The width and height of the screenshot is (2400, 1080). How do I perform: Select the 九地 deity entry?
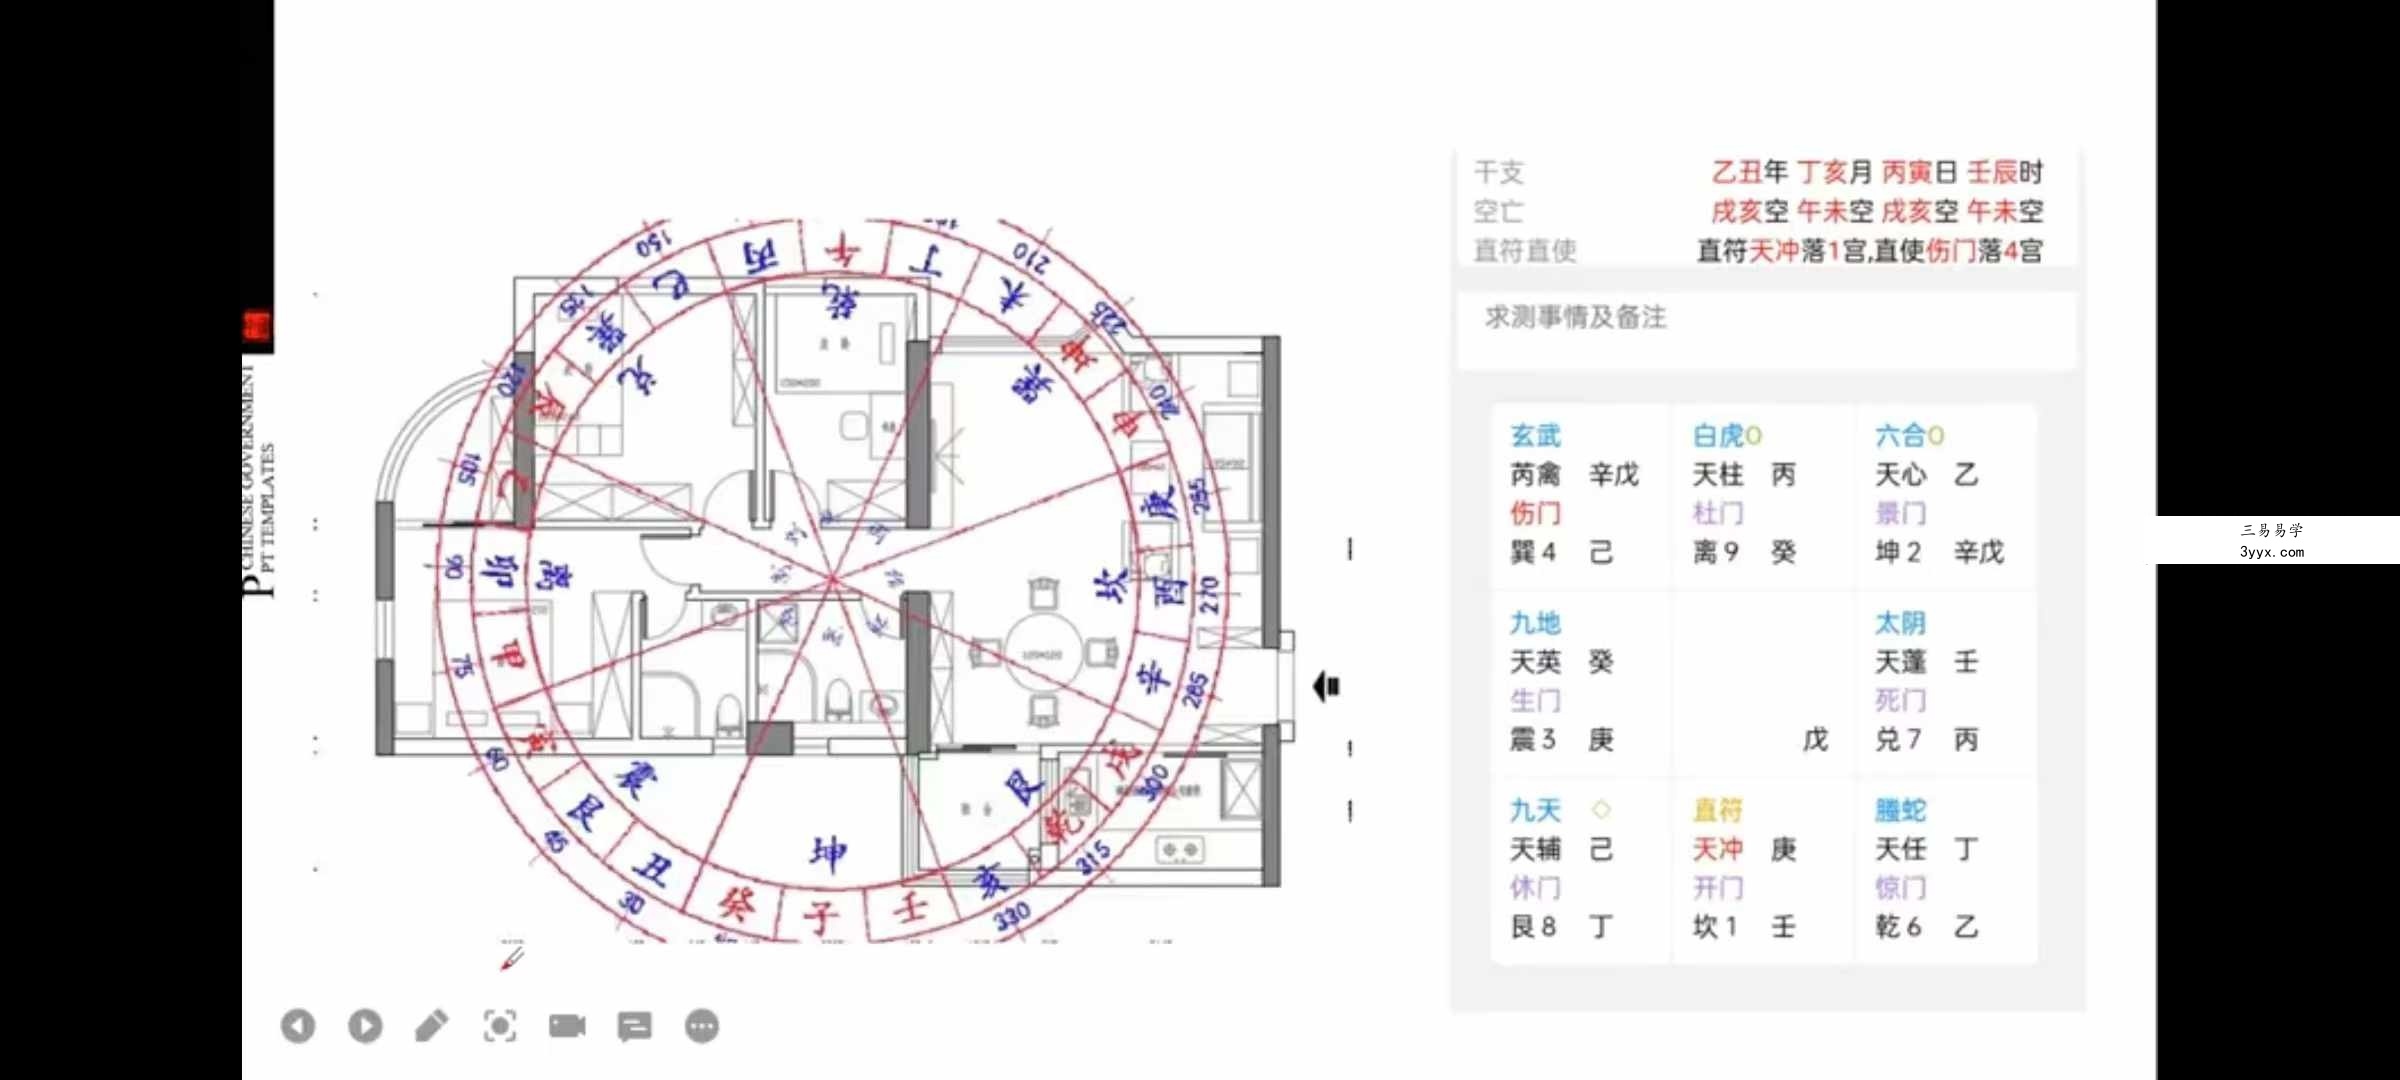click(1535, 623)
